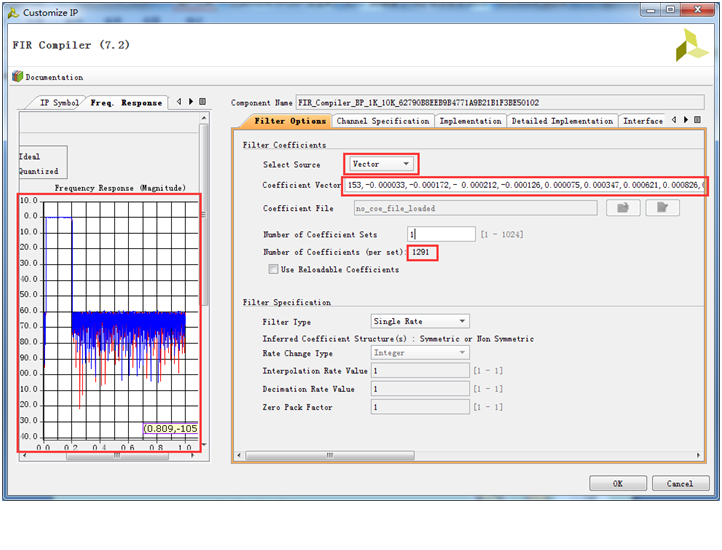Toggle Use Reloadable Coefficients checkbox

(273, 269)
